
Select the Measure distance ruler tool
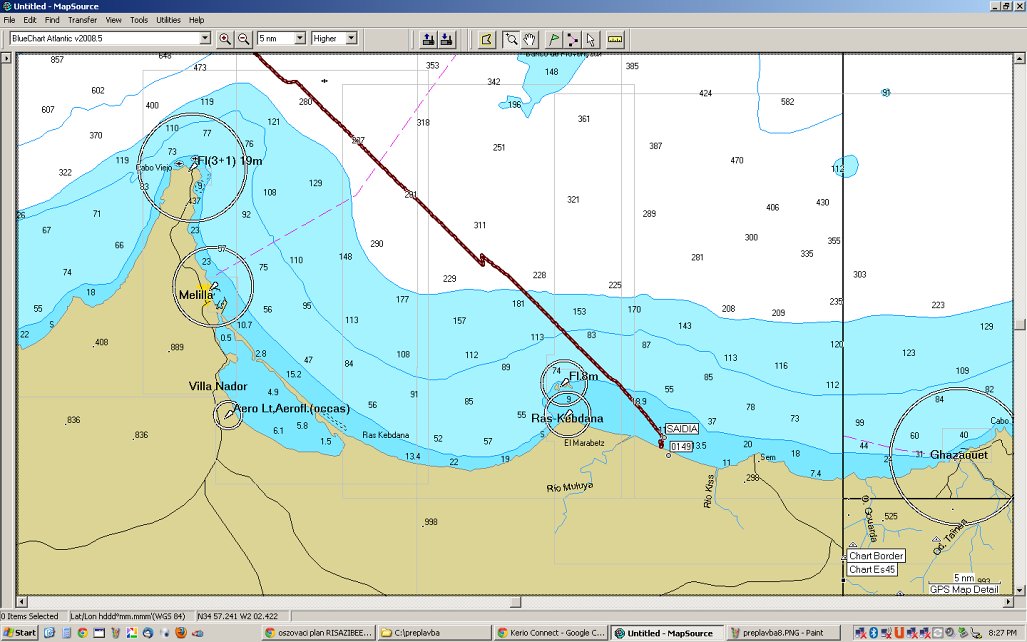[x=615, y=39]
